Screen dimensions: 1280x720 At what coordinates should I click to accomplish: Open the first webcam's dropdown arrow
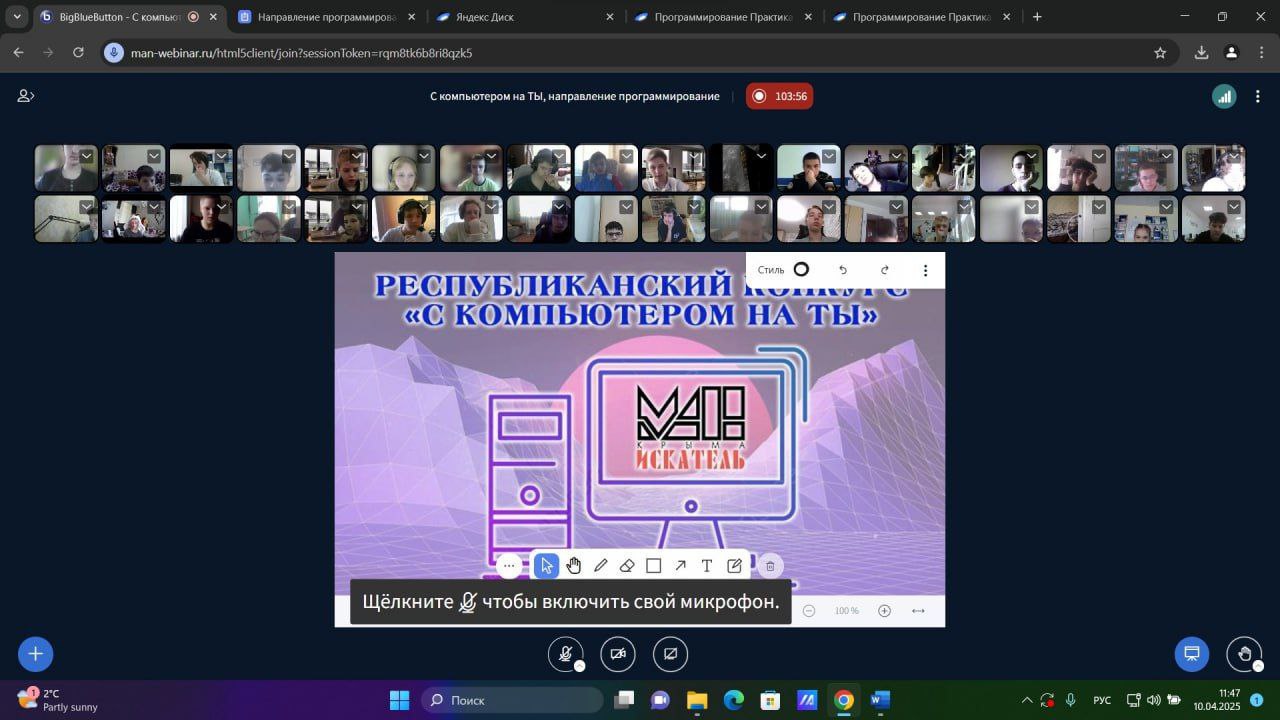point(87,156)
